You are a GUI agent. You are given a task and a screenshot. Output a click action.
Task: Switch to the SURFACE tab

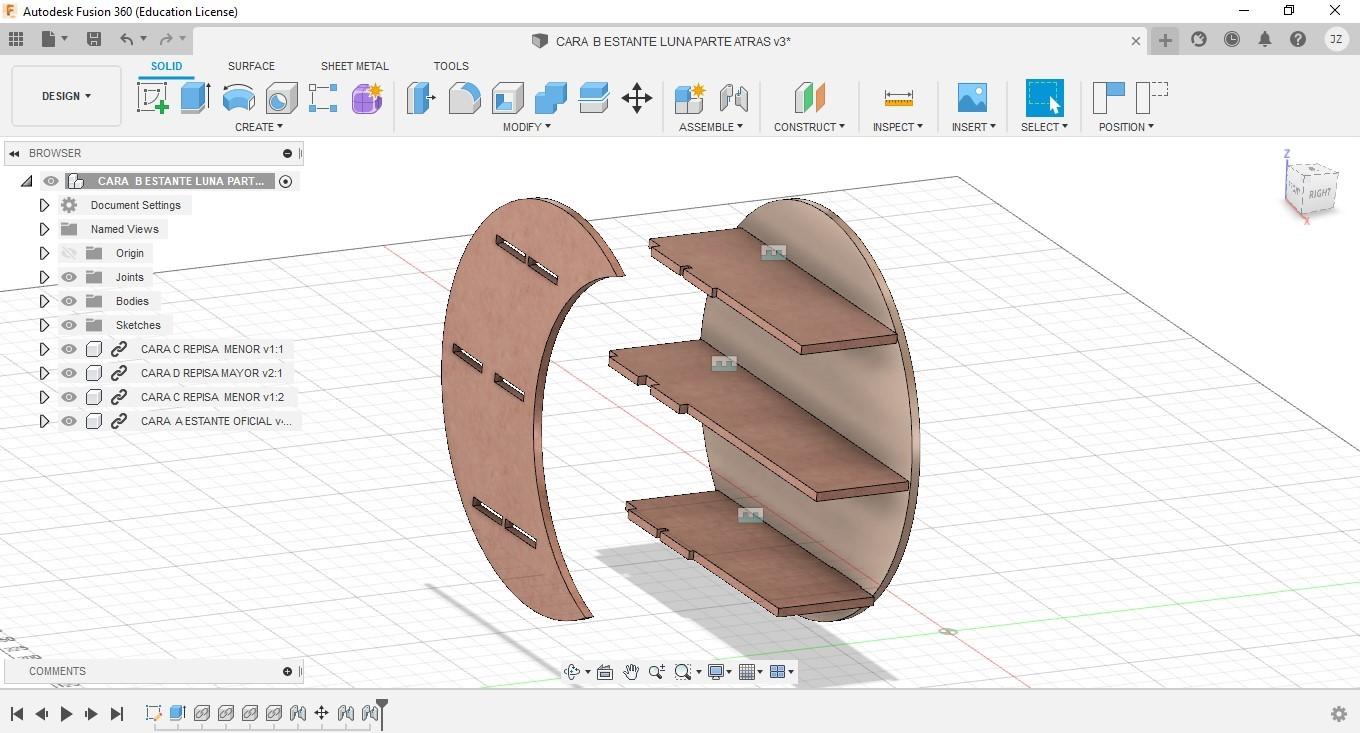(251, 66)
